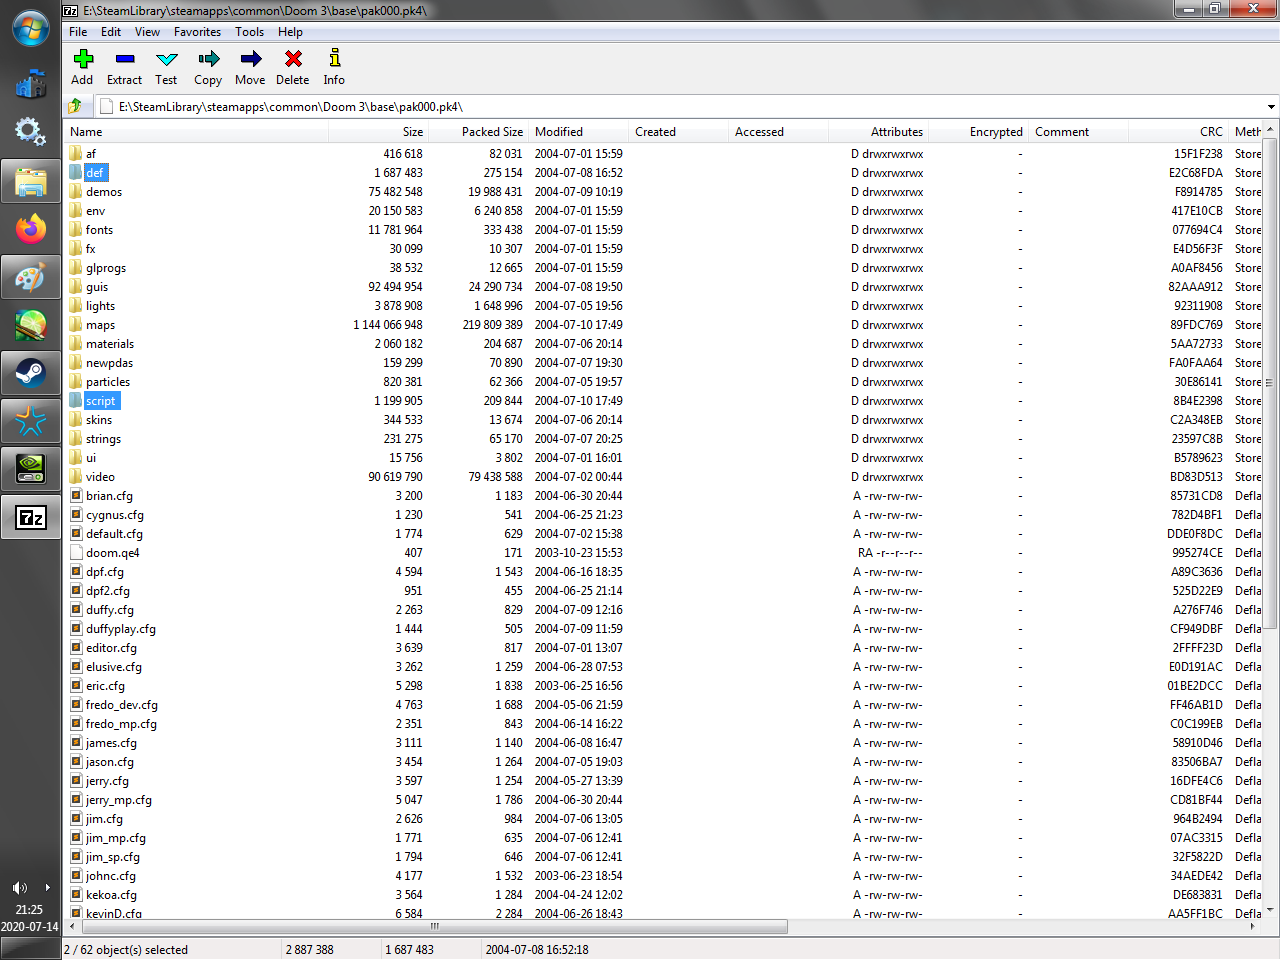
Task: Click the folder icon beside maps
Action: (76, 324)
